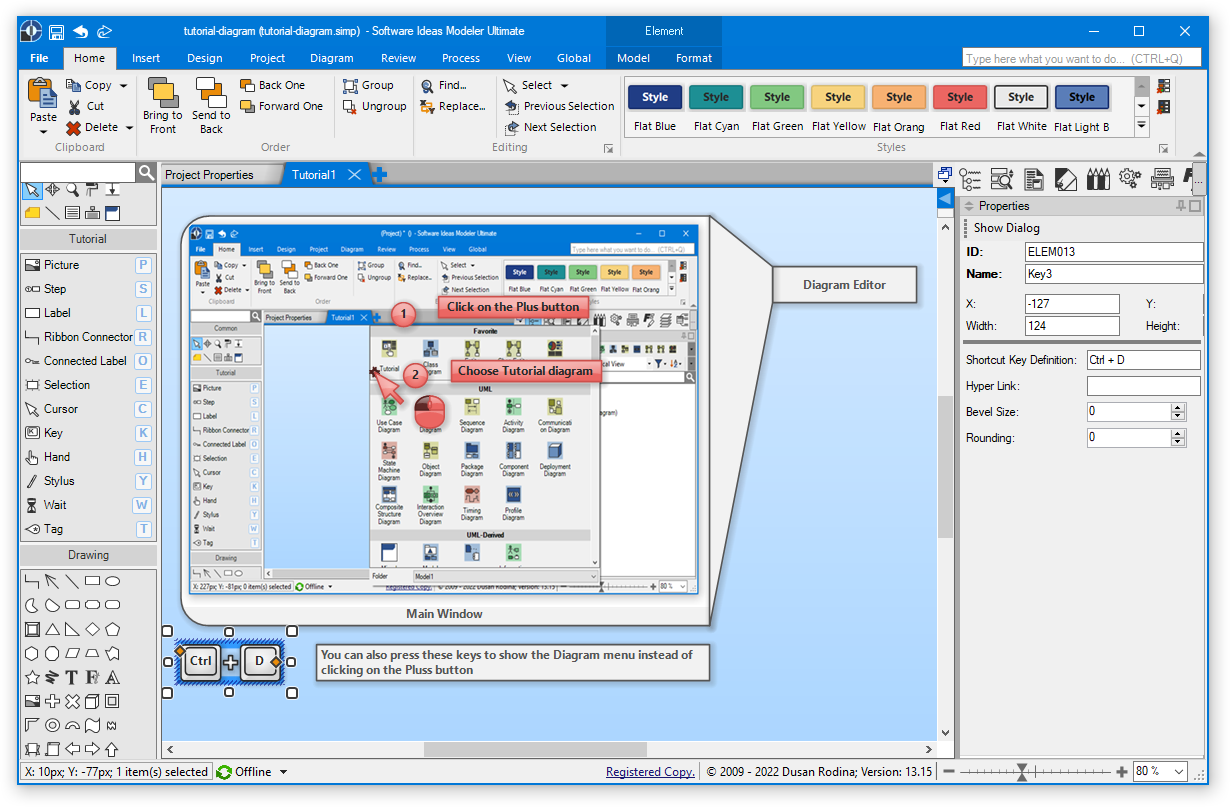
Task: Pick the up arrow shape in Drawing
Action: point(112,749)
